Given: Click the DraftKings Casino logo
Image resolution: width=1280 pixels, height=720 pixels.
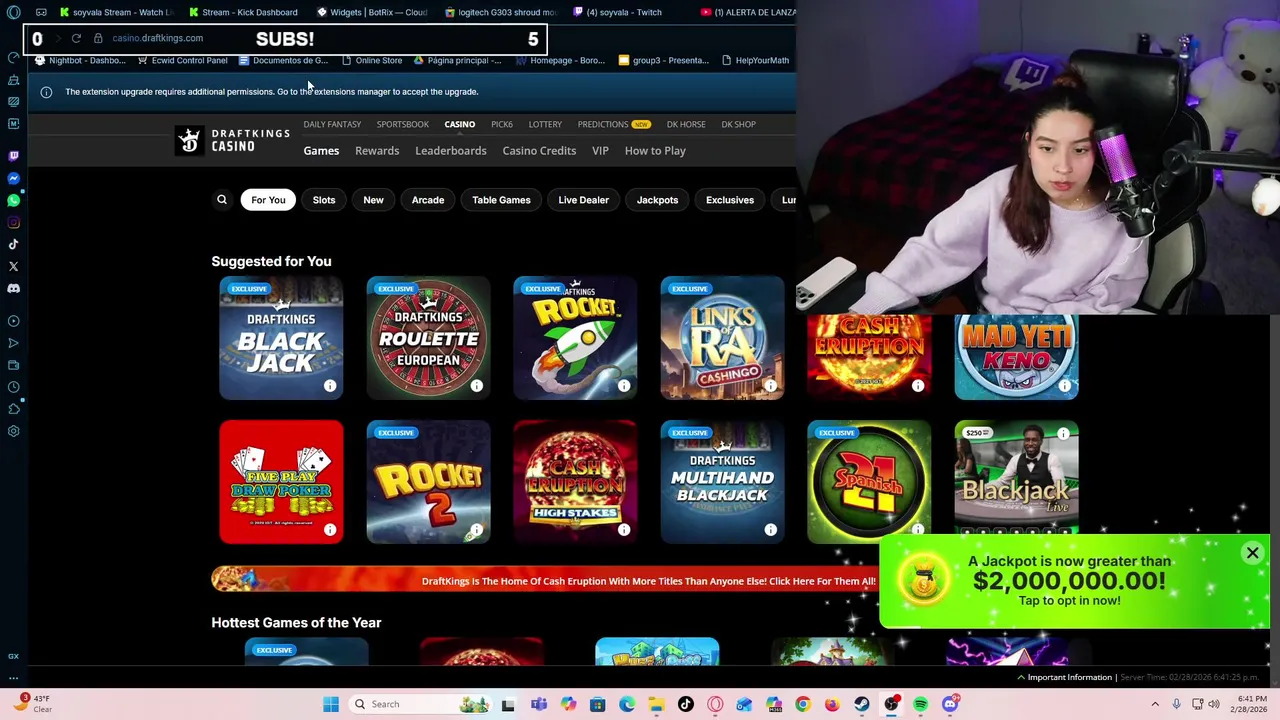Looking at the screenshot, I should pyautogui.click(x=233, y=140).
